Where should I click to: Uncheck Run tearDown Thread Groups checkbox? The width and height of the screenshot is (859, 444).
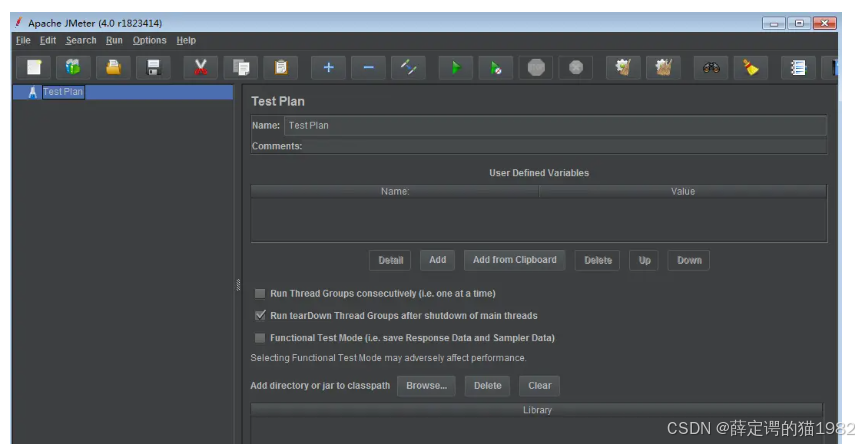click(260, 316)
